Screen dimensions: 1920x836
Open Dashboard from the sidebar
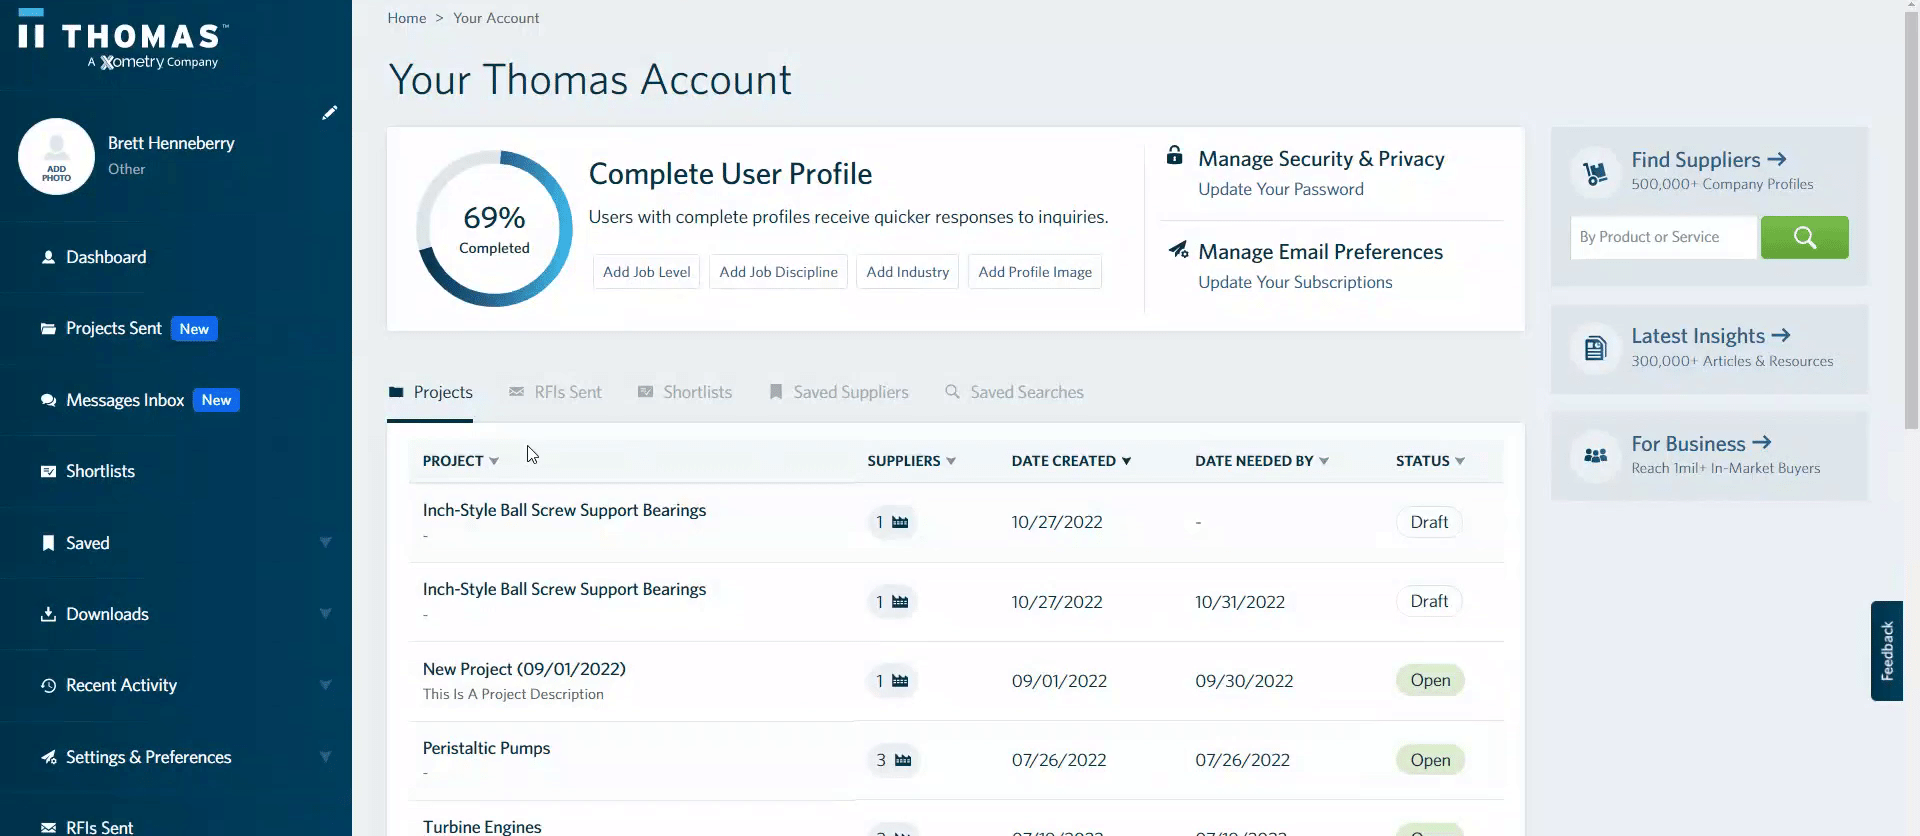(x=106, y=257)
